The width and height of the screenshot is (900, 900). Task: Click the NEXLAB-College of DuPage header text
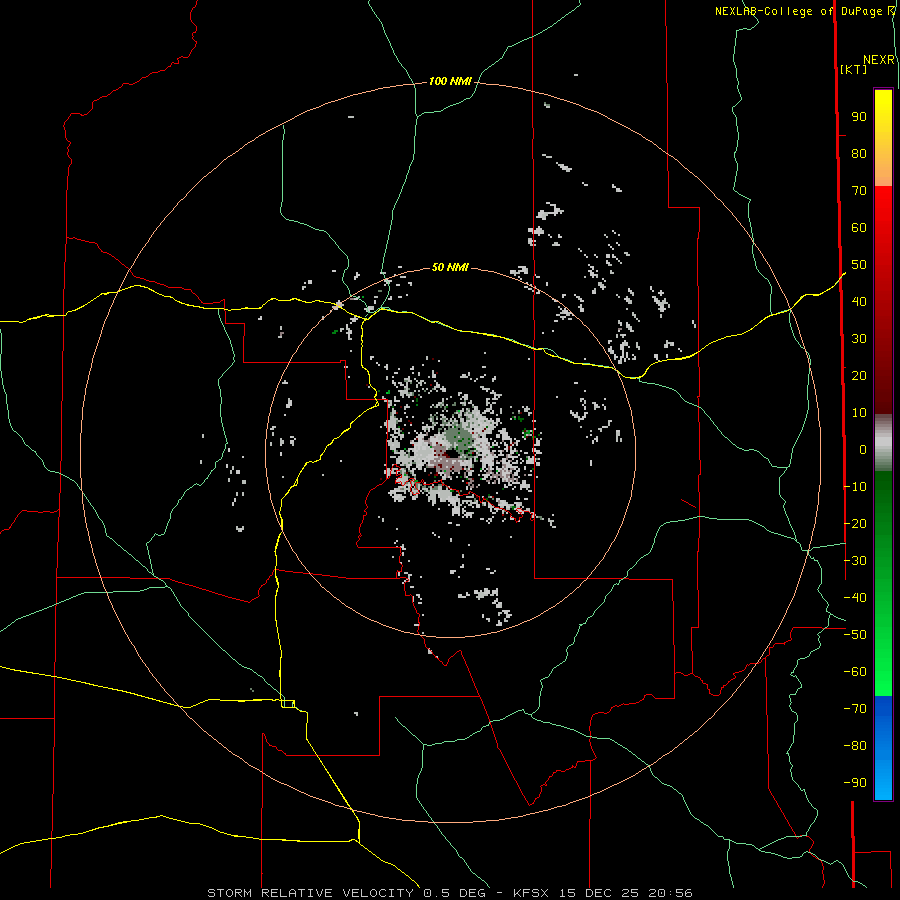coord(798,11)
